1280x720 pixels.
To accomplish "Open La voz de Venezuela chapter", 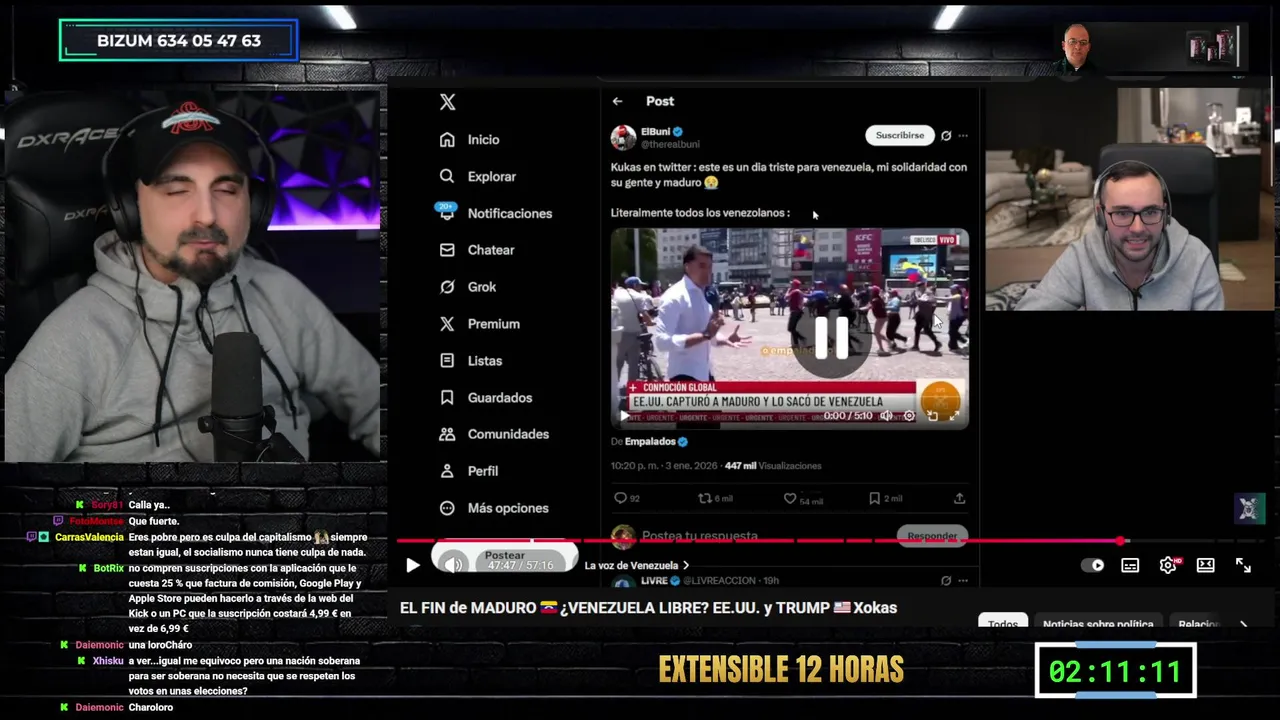I will [x=637, y=566].
